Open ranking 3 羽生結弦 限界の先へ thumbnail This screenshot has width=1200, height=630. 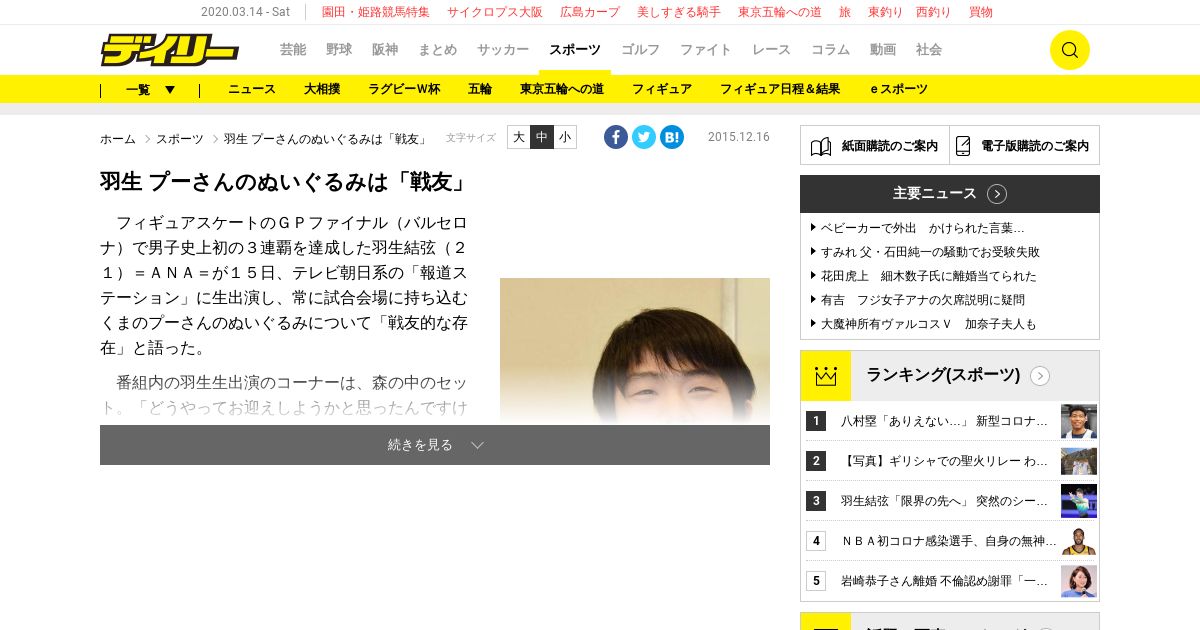[x=1079, y=501]
